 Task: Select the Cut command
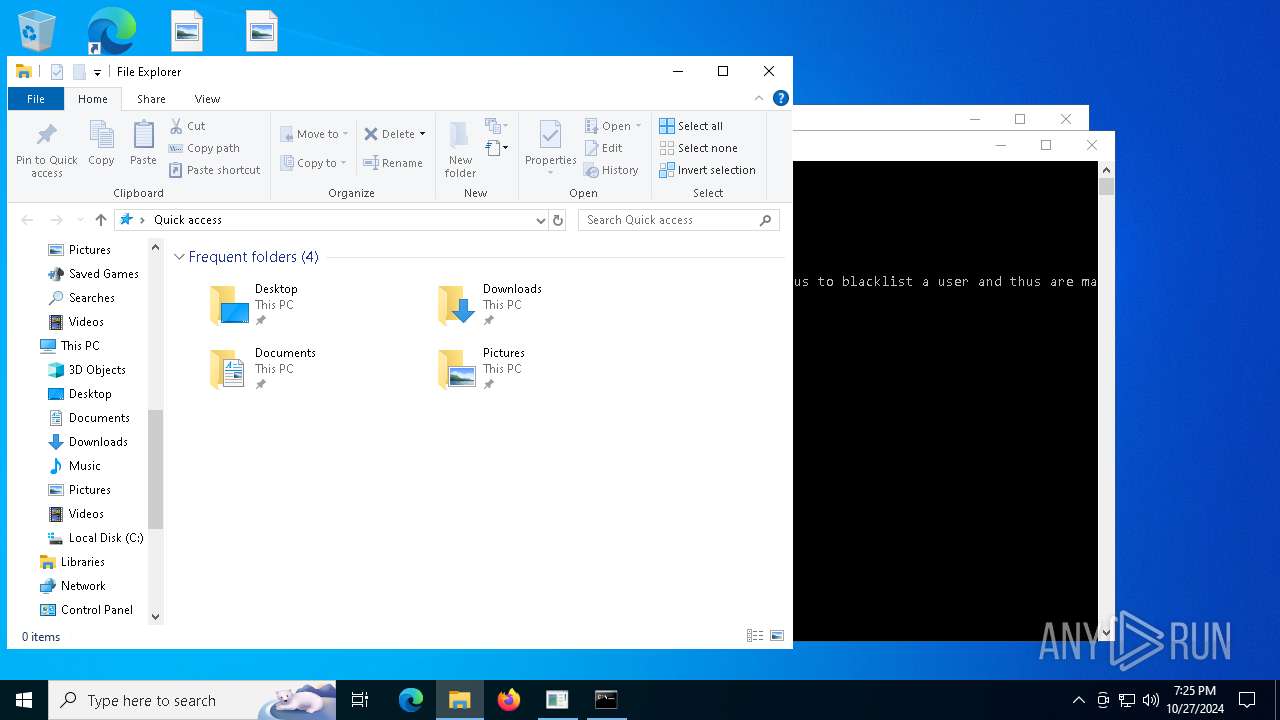(187, 126)
